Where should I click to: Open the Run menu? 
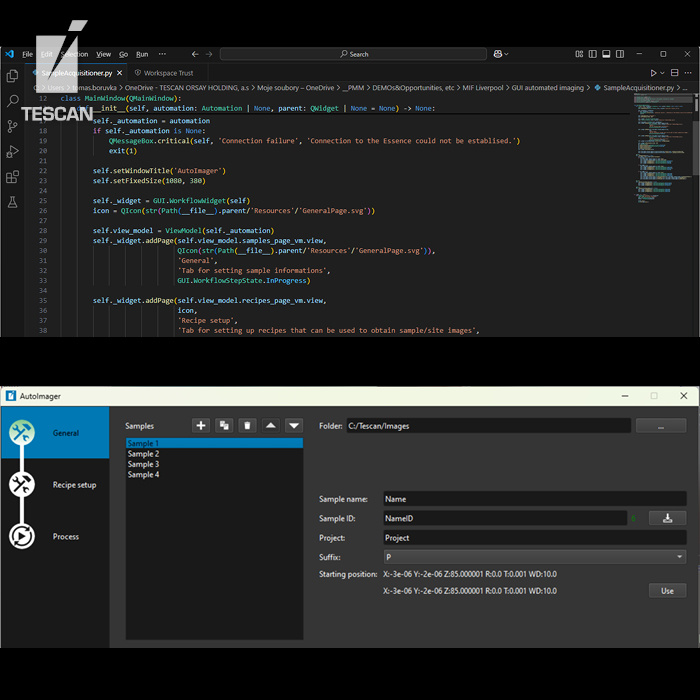142,54
